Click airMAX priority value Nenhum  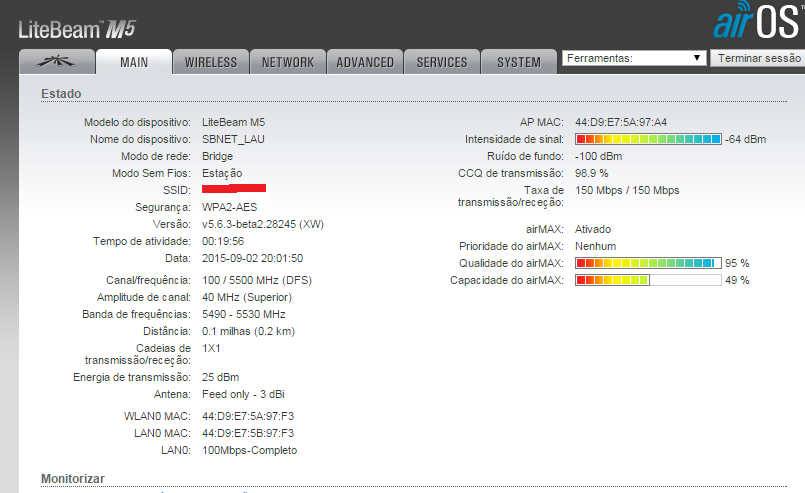(596, 246)
